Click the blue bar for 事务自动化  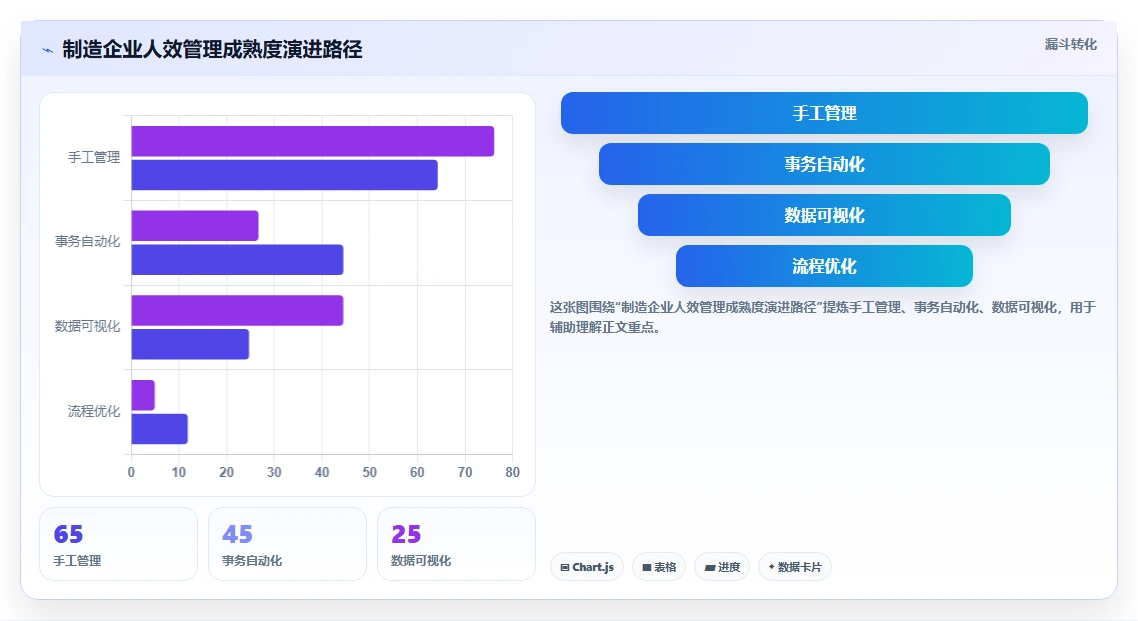click(x=237, y=260)
